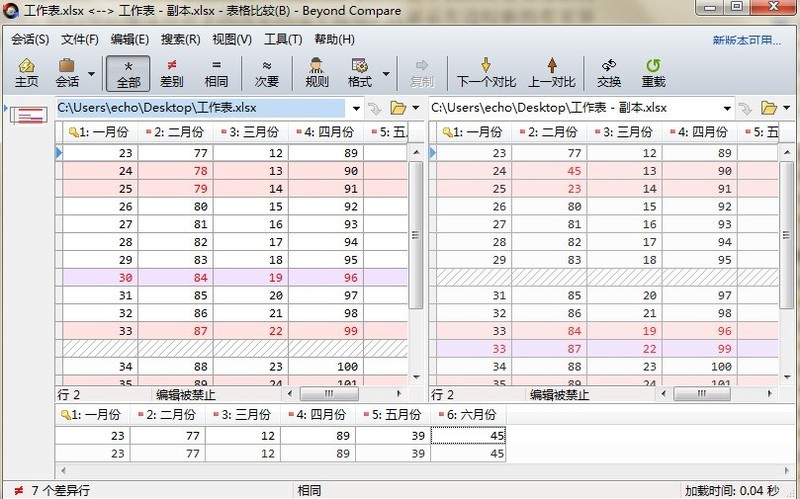Expand the left folder icon dropdown arrow
This screenshot has height=499, width=800.
point(416,108)
